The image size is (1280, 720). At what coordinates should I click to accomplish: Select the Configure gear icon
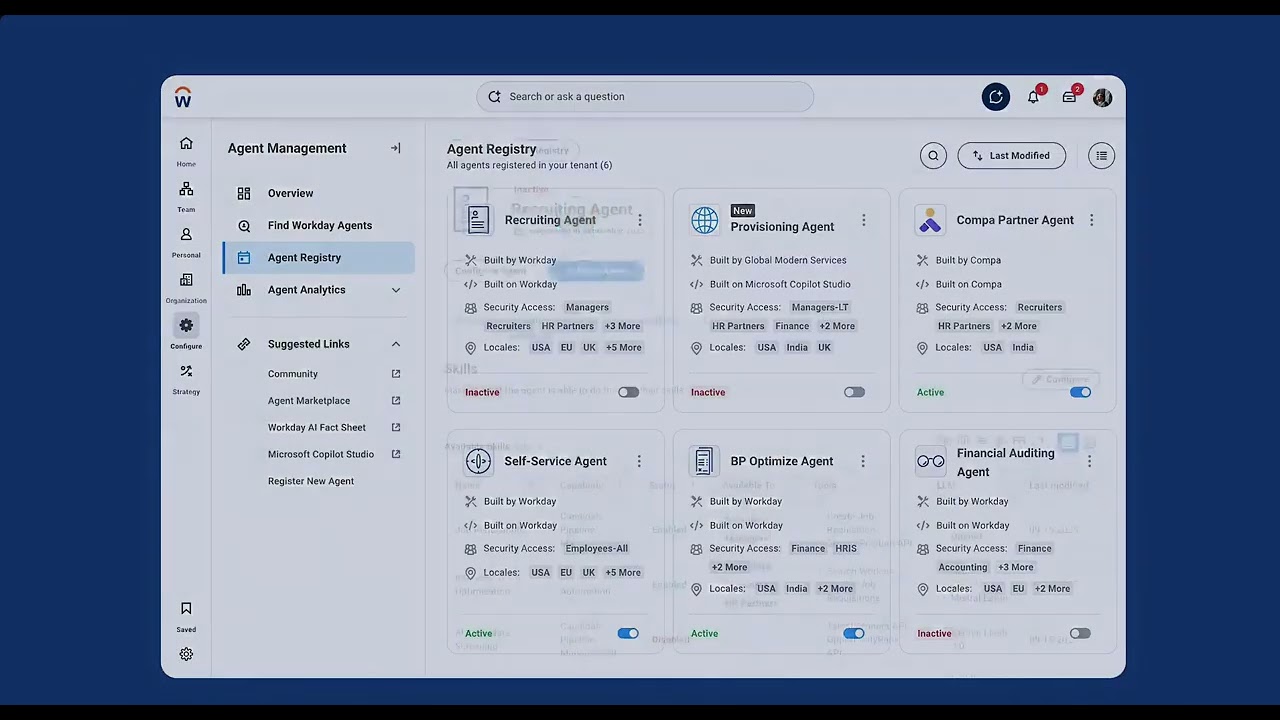coord(186,326)
